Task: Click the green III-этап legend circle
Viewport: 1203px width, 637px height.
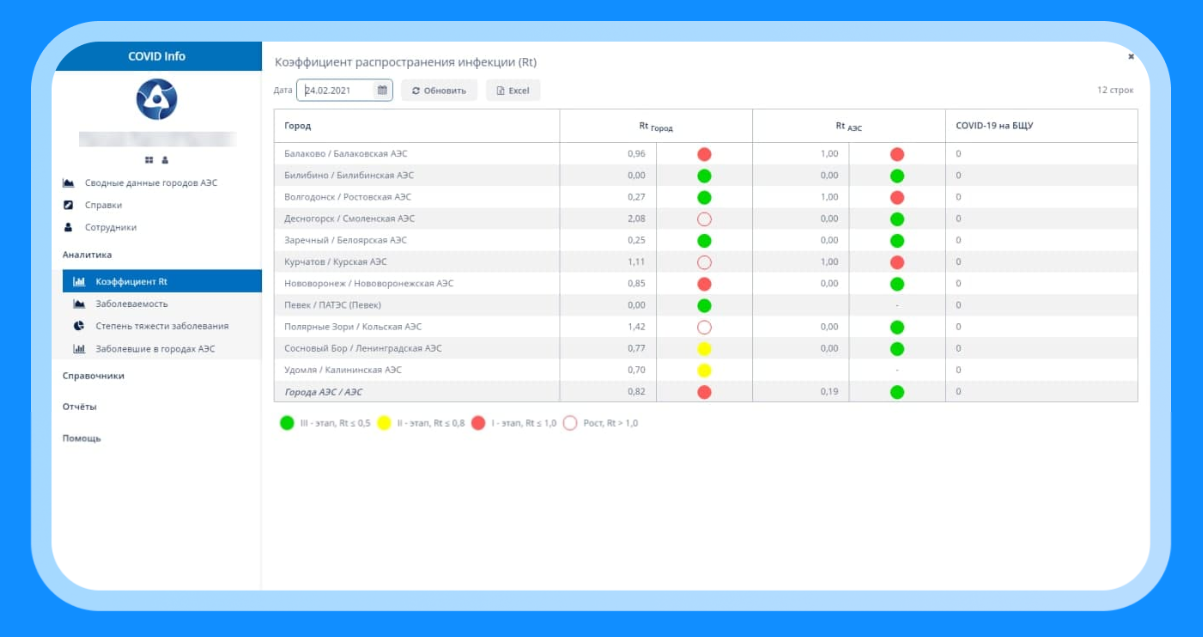Action: [x=288, y=423]
